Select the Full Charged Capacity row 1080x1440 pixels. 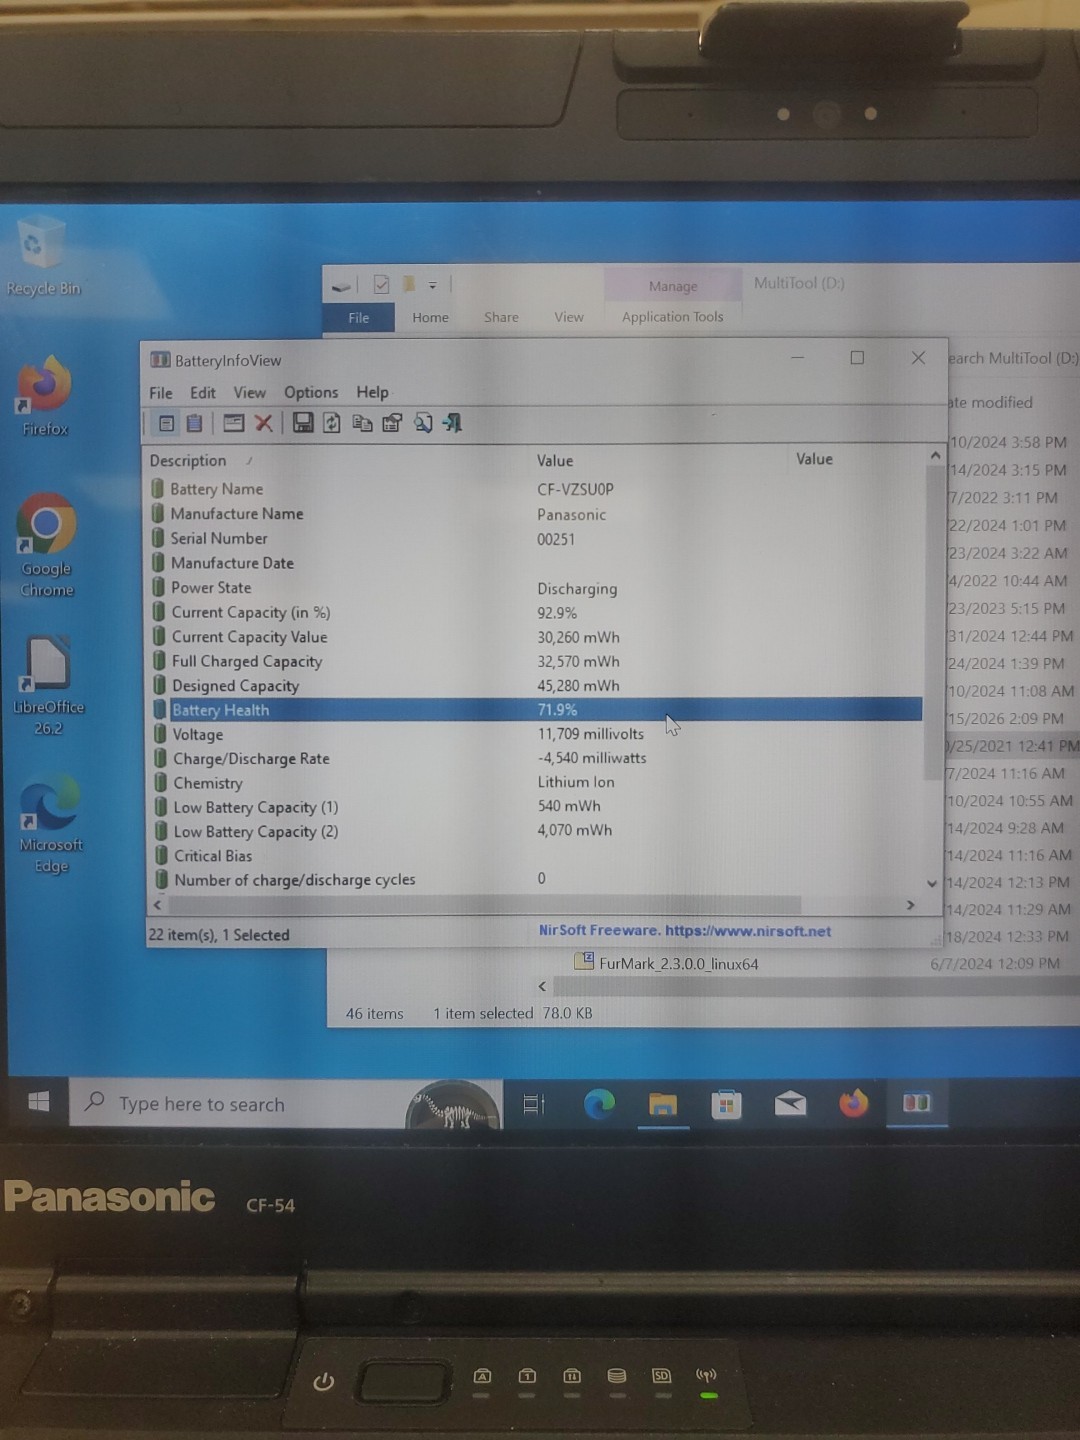pos(535,662)
